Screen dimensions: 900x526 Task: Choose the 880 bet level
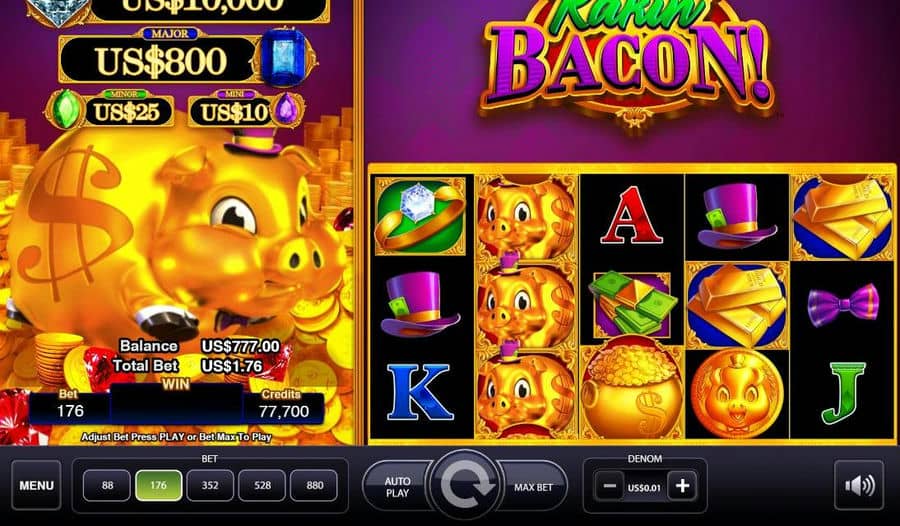click(x=314, y=485)
